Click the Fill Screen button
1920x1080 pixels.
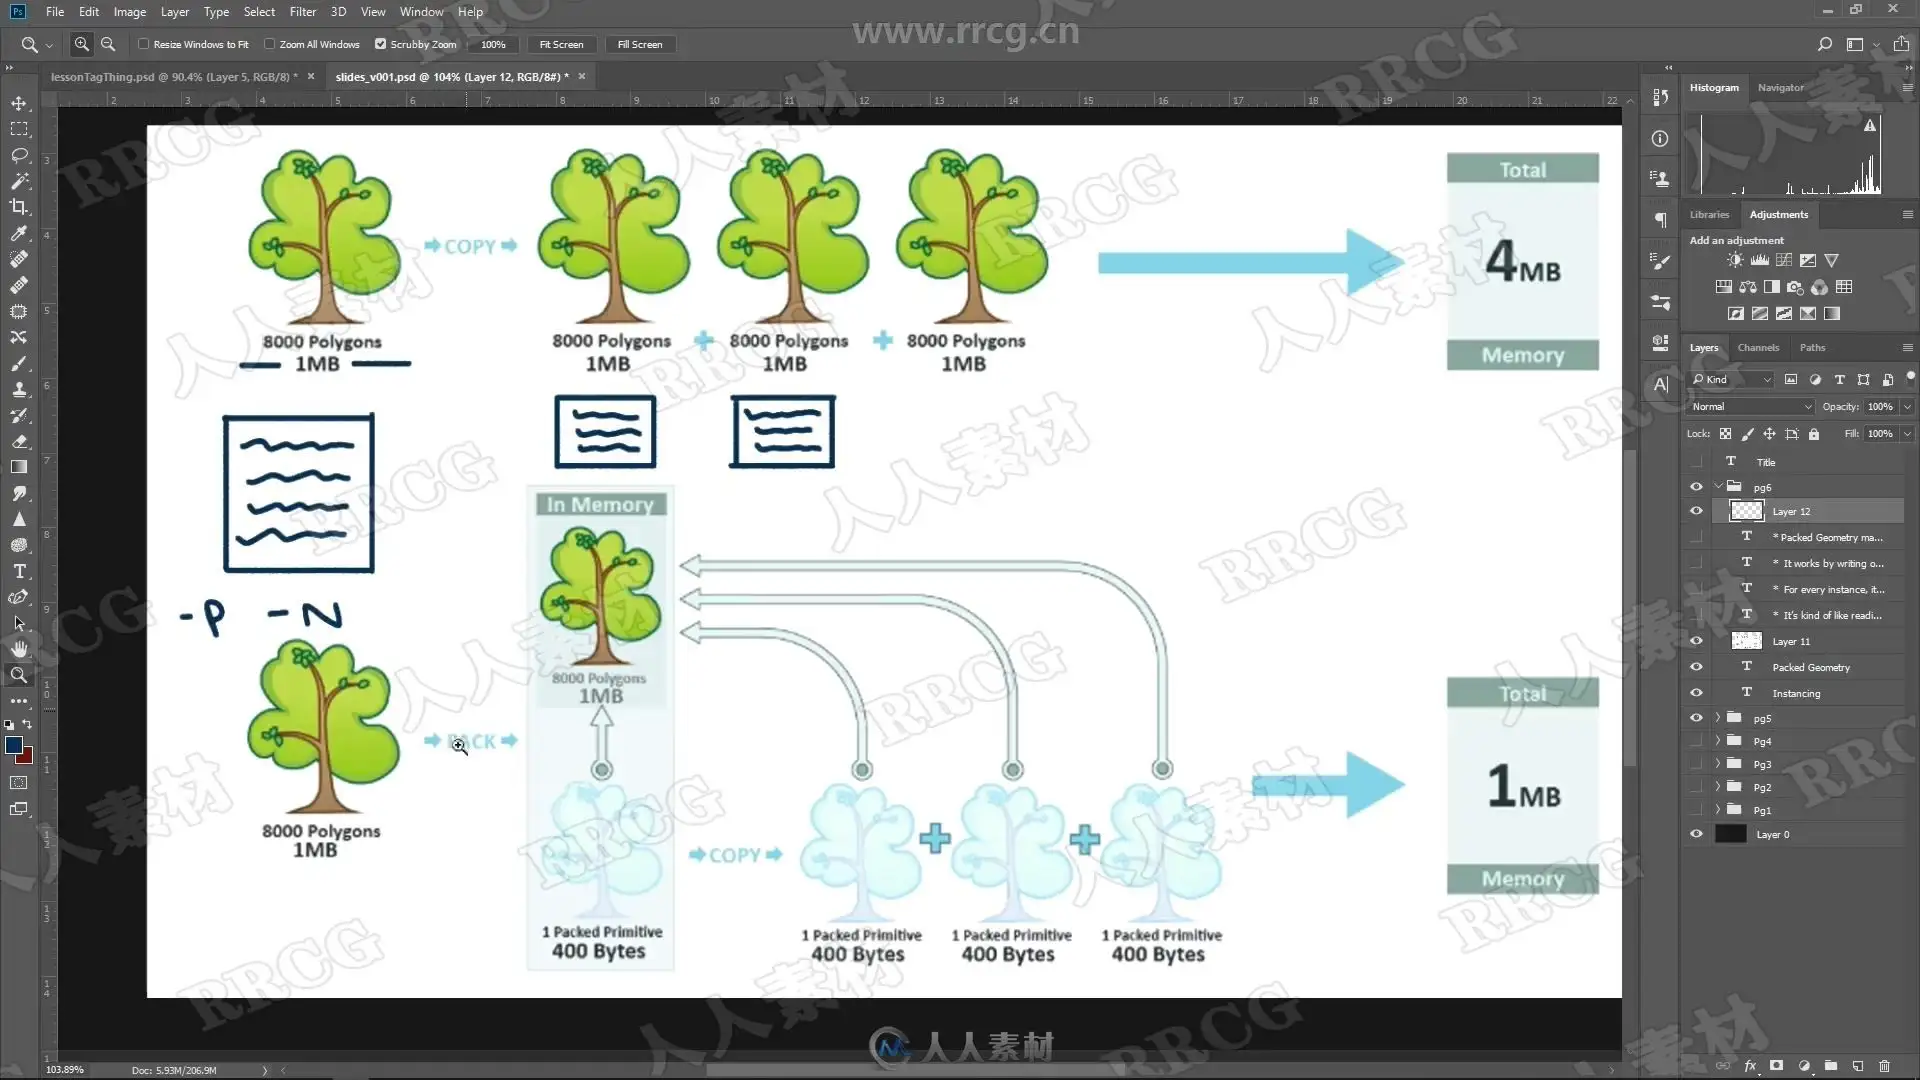(639, 44)
